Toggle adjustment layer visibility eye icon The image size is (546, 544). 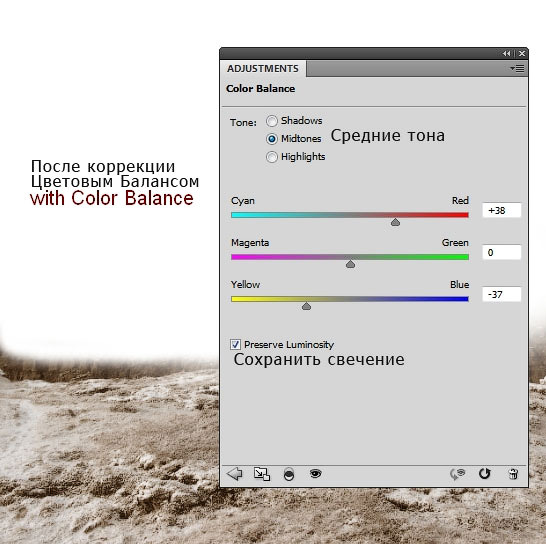pyautogui.click(x=315, y=474)
